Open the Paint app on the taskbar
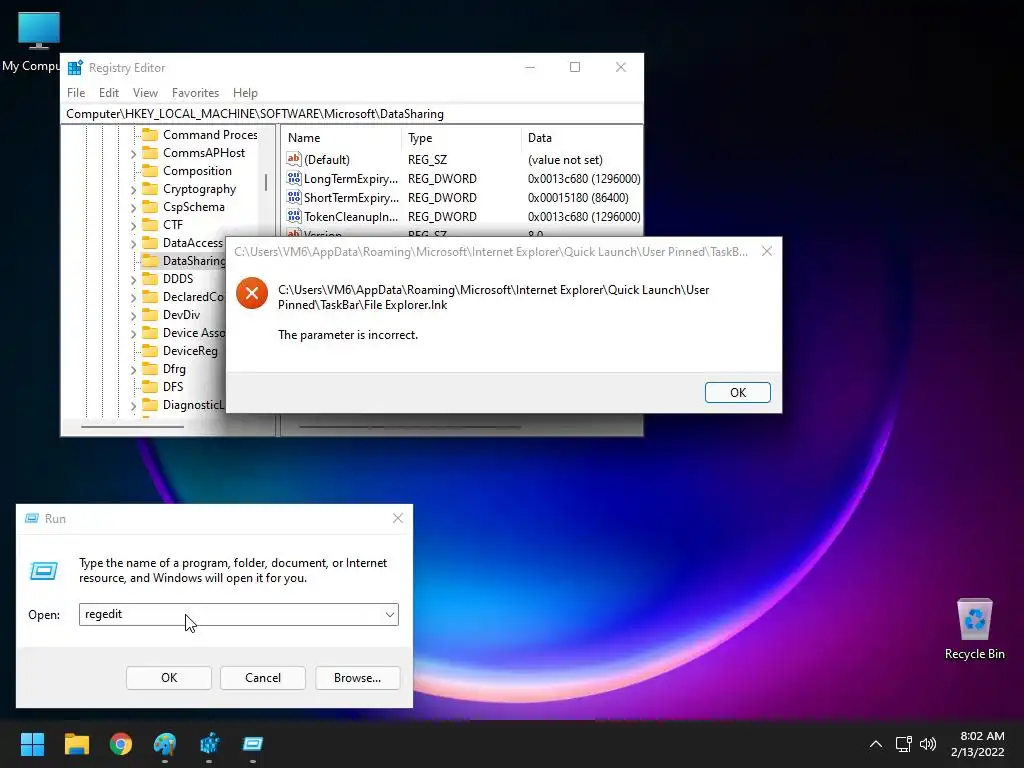 click(165, 744)
